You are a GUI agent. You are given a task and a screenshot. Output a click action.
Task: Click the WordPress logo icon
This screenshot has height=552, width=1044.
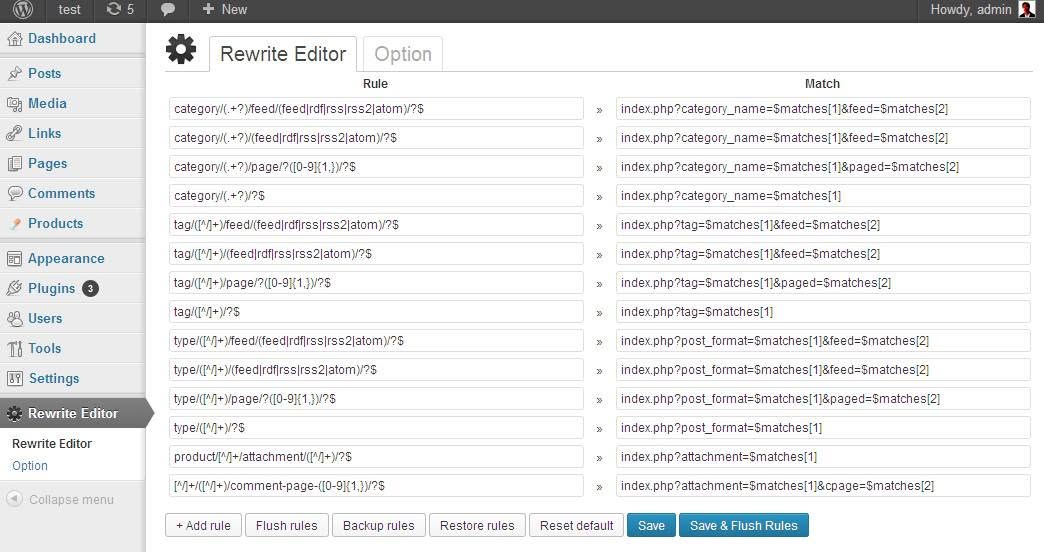point(23,9)
